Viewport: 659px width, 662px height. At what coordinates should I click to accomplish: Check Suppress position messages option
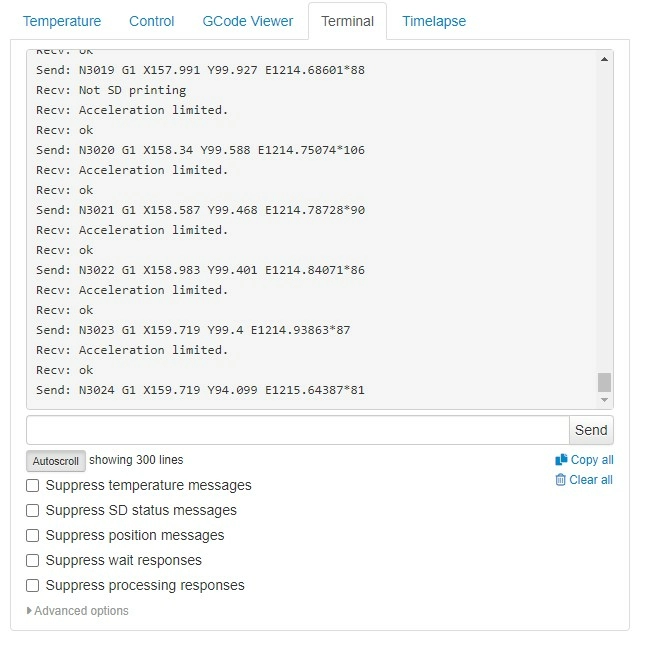(x=33, y=535)
